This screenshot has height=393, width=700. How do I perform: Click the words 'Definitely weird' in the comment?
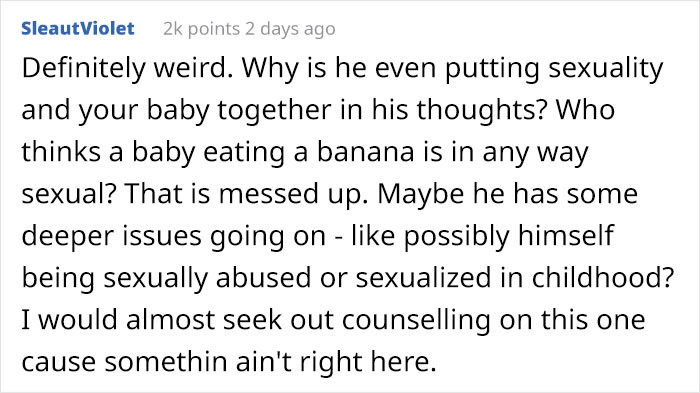(x=124, y=68)
